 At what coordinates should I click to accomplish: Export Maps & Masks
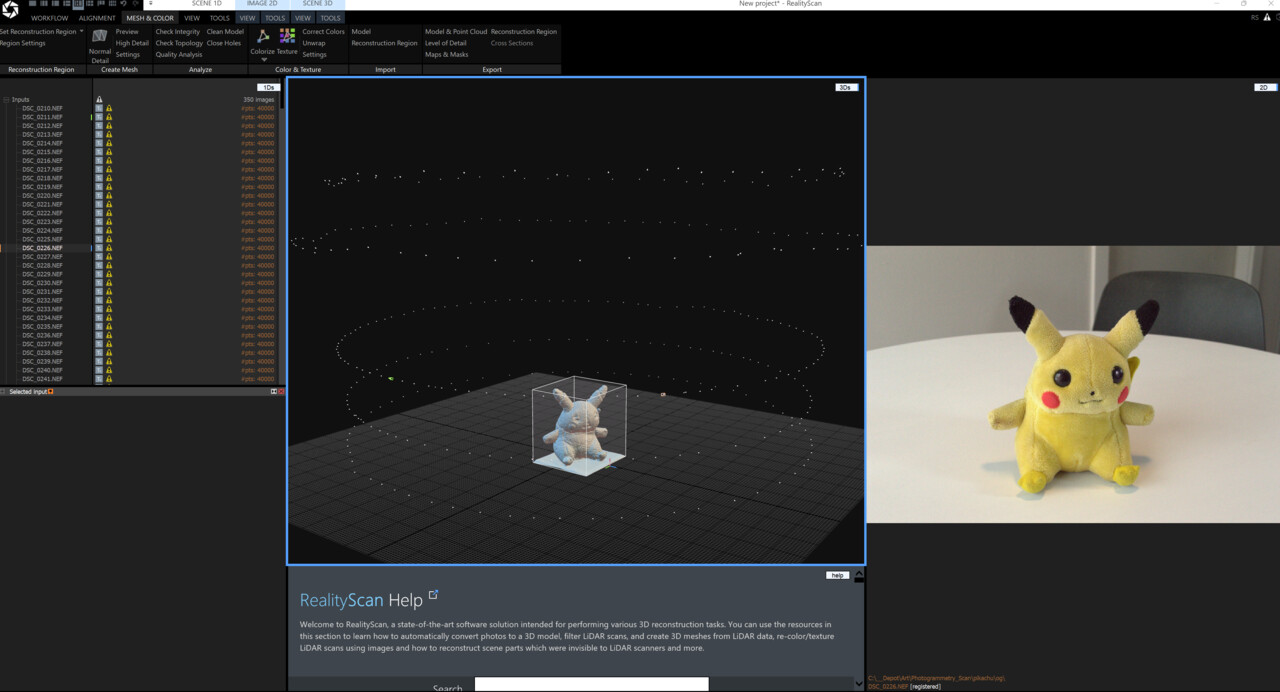tap(446, 55)
